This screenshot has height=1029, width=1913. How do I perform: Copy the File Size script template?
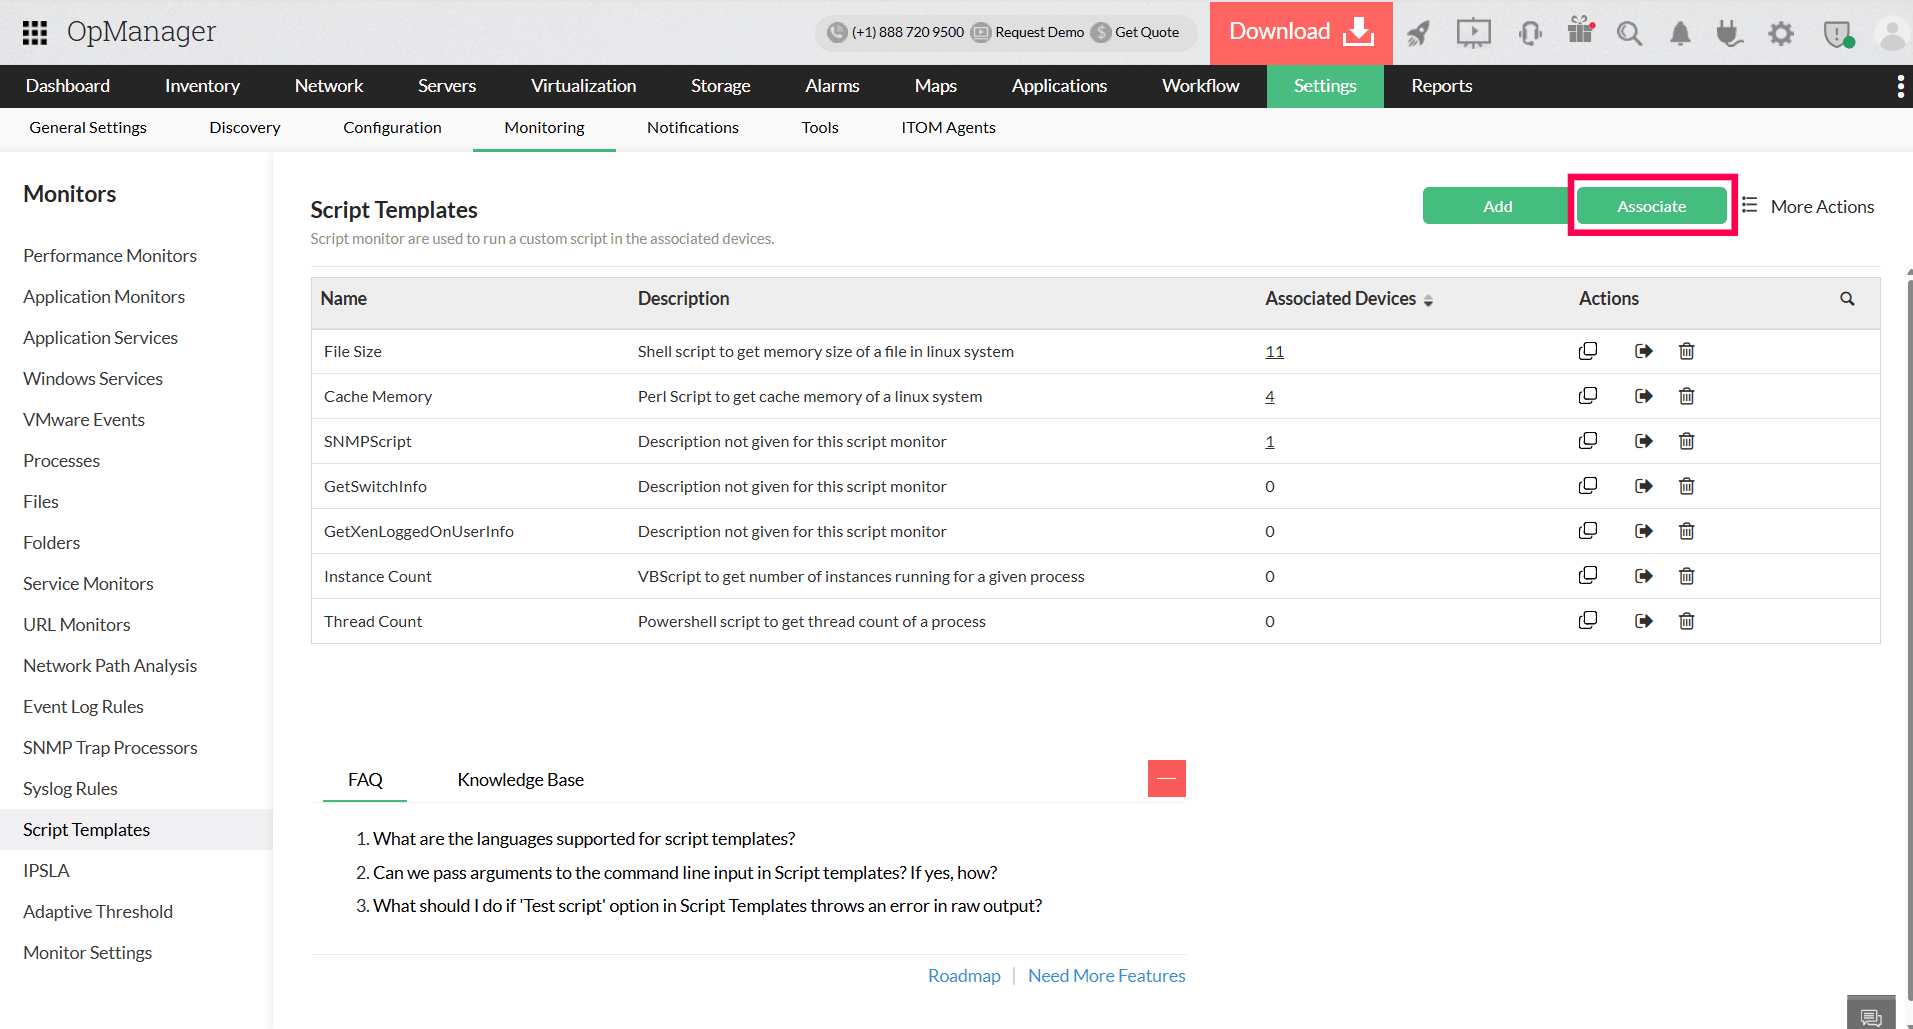tap(1588, 351)
